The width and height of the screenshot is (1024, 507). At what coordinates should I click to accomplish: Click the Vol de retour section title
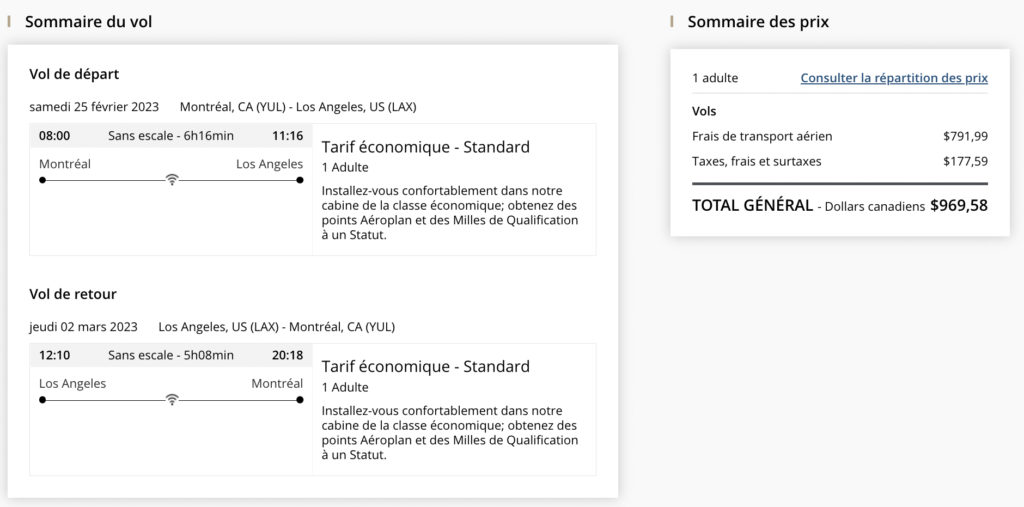tap(73, 294)
